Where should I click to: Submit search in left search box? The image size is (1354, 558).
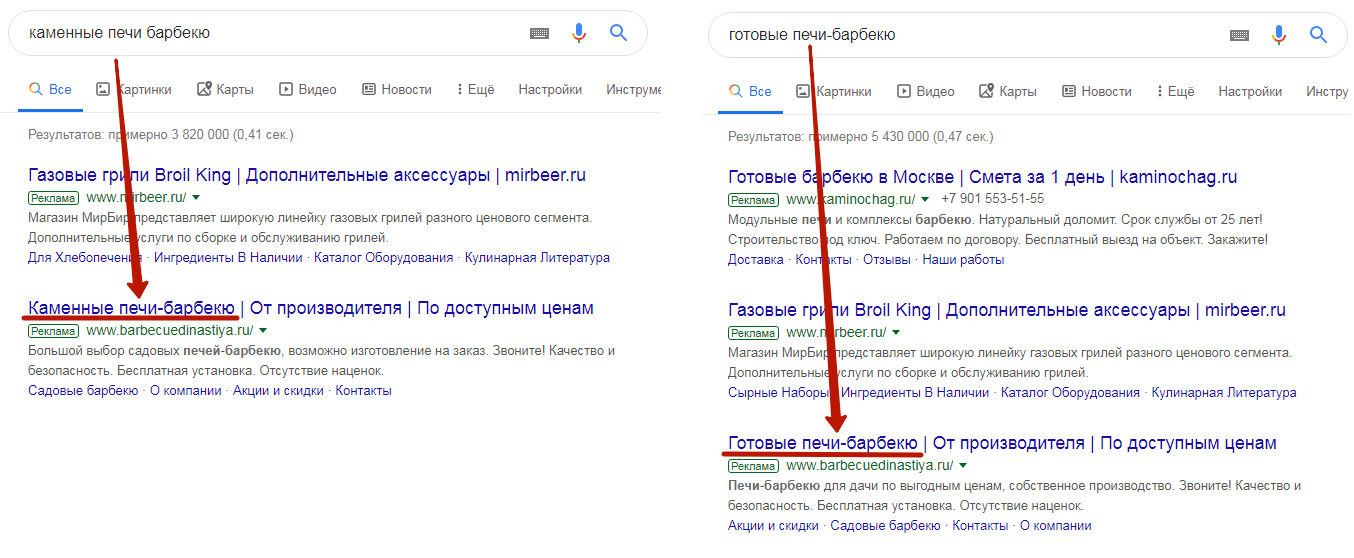point(619,33)
